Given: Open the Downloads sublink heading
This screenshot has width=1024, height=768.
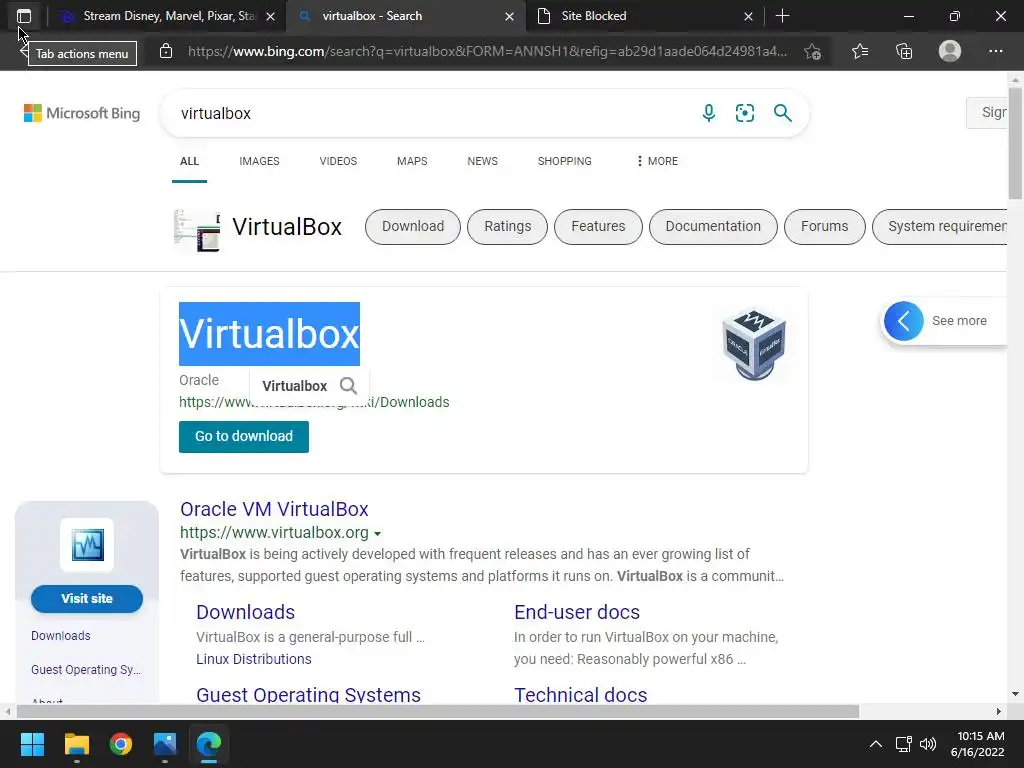Looking at the screenshot, I should (246, 612).
